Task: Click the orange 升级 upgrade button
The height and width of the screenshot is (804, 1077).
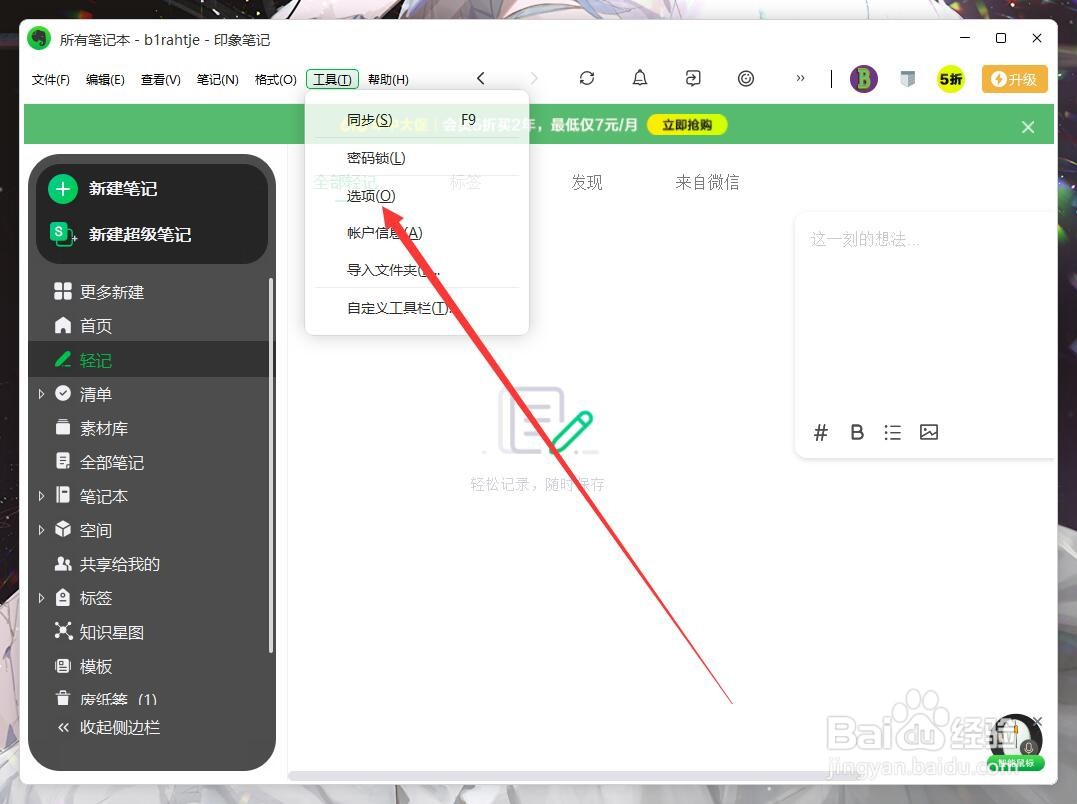Action: tap(1014, 79)
